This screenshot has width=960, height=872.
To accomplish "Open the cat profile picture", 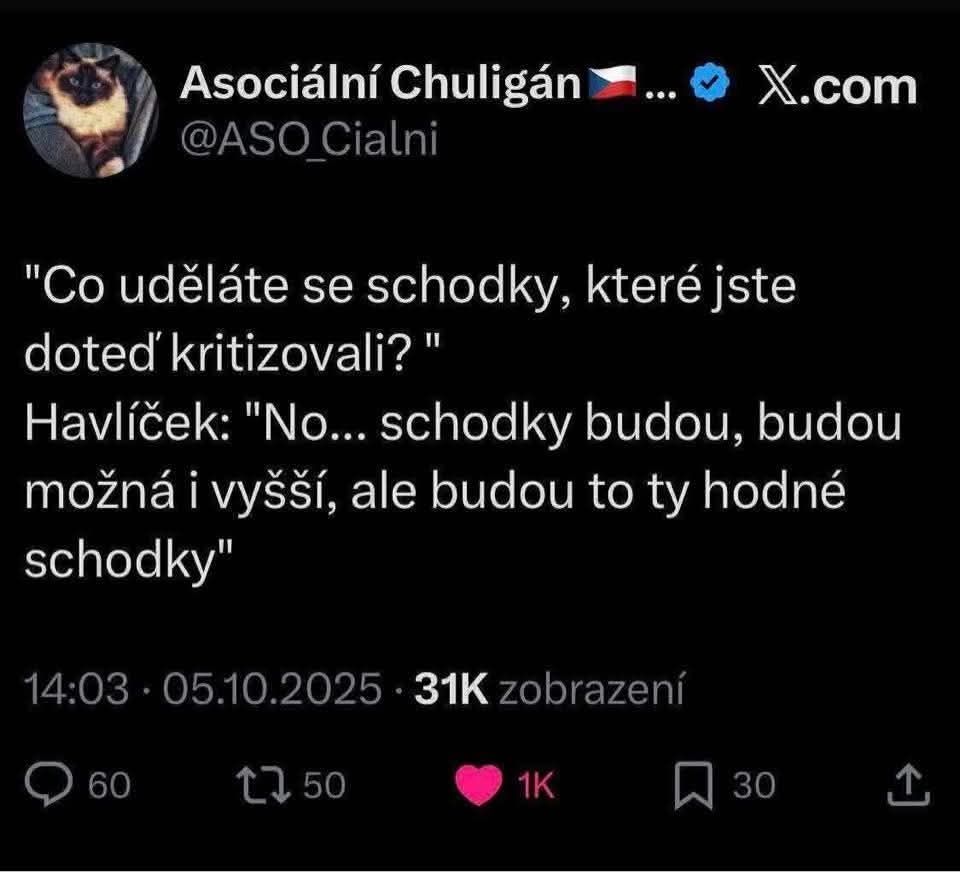I will [91, 110].
